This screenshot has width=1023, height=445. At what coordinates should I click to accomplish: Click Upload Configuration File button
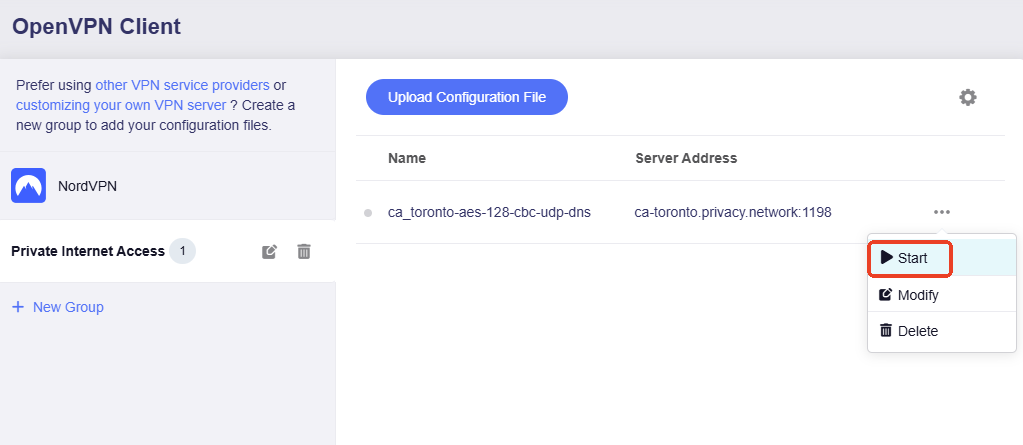pyautogui.click(x=466, y=97)
